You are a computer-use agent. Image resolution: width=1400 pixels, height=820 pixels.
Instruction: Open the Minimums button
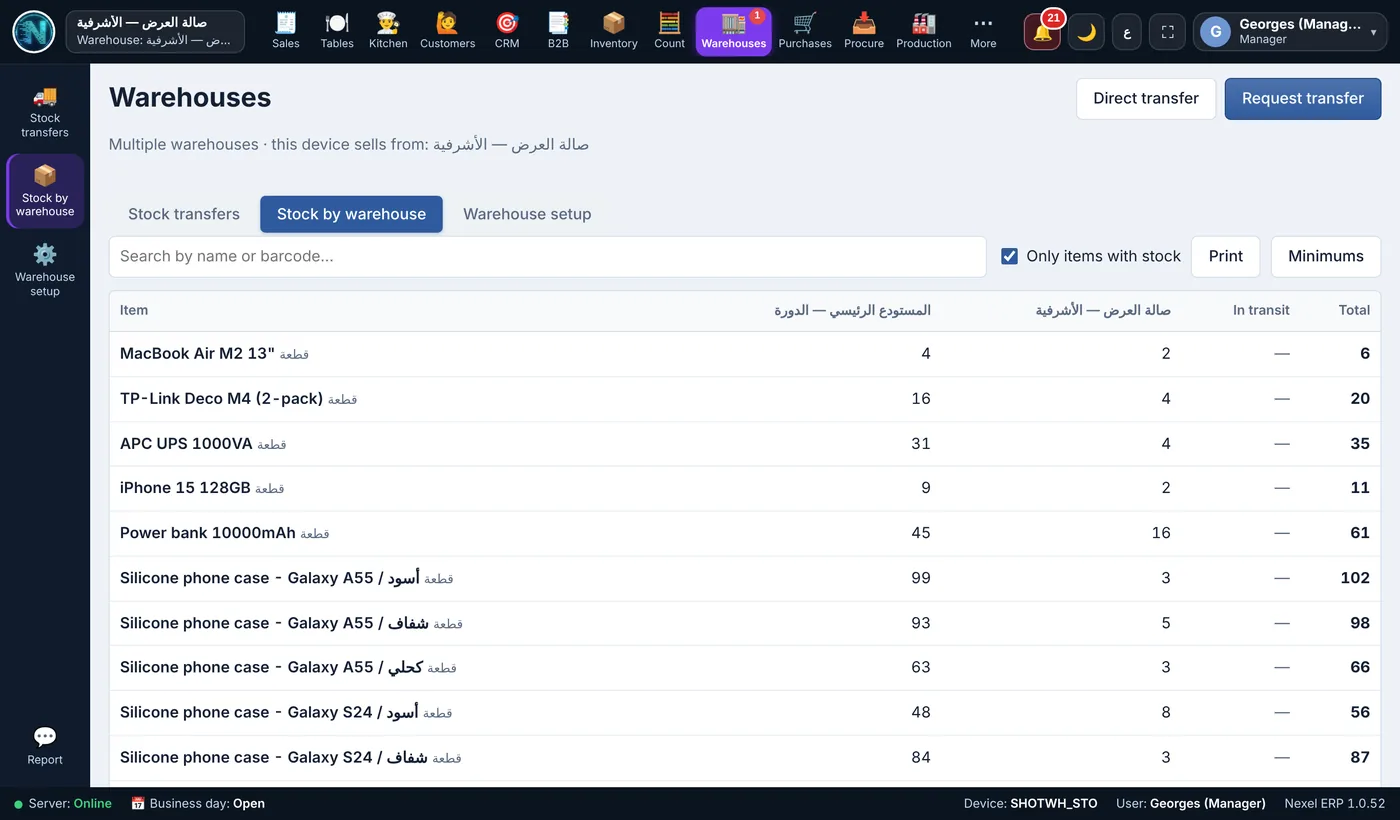click(x=1326, y=256)
